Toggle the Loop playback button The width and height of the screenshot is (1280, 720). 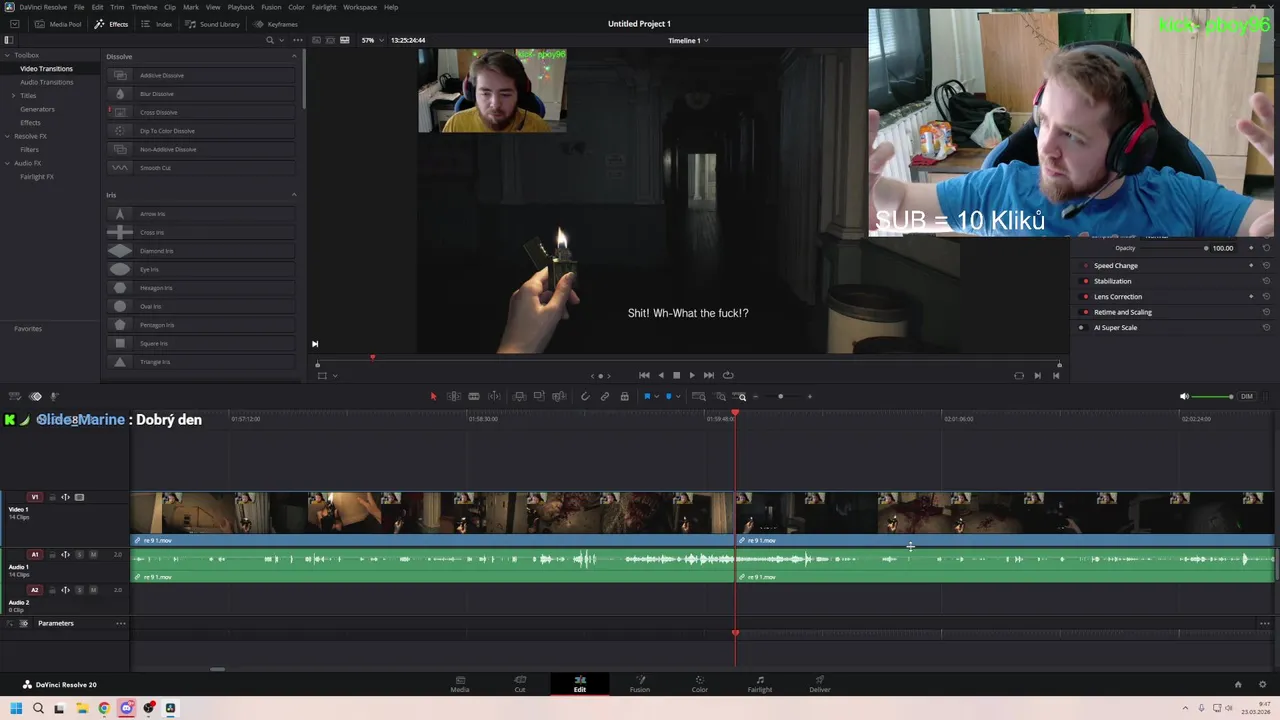(x=728, y=376)
